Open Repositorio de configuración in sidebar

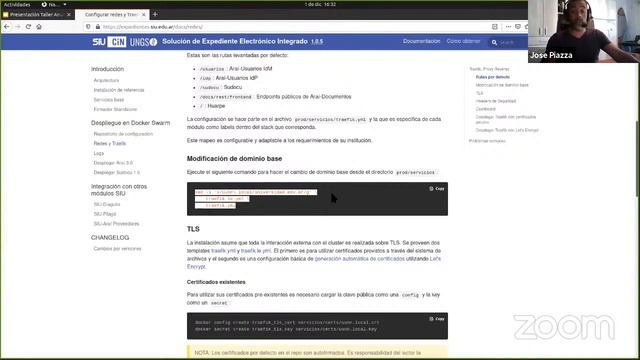[123, 134]
